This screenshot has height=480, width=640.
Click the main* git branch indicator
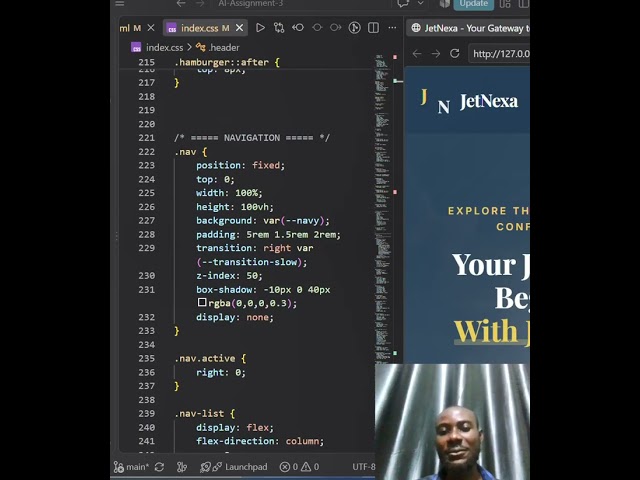point(131,467)
